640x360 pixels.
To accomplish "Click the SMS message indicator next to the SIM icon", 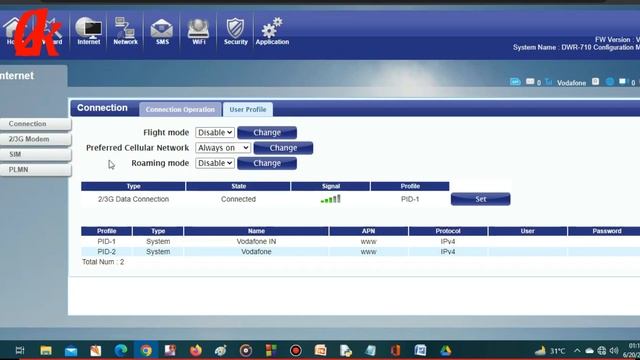I will (530, 82).
